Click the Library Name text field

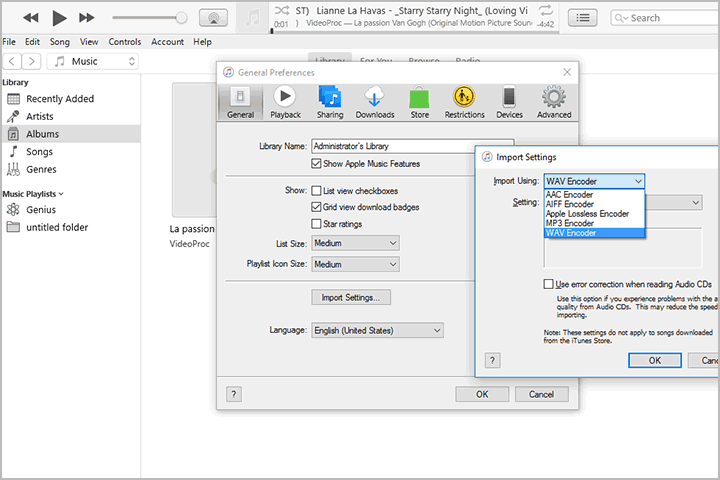pyautogui.click(x=411, y=146)
